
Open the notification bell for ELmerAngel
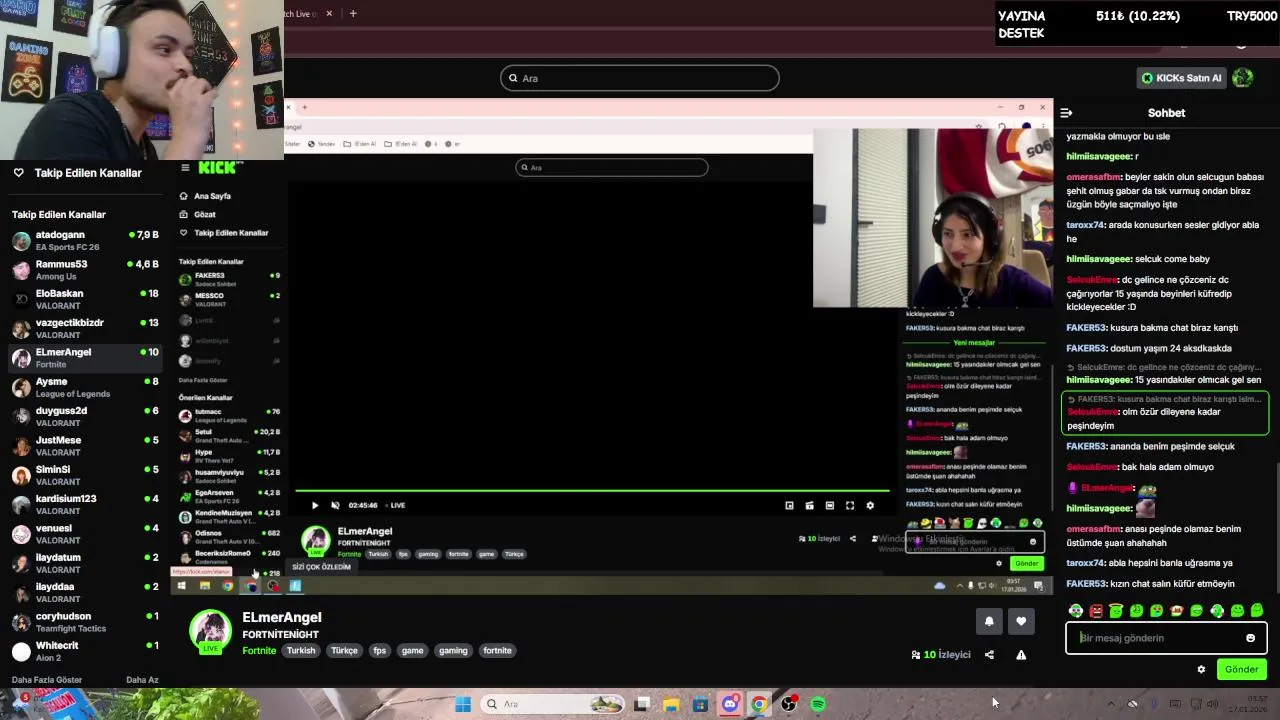(x=989, y=621)
